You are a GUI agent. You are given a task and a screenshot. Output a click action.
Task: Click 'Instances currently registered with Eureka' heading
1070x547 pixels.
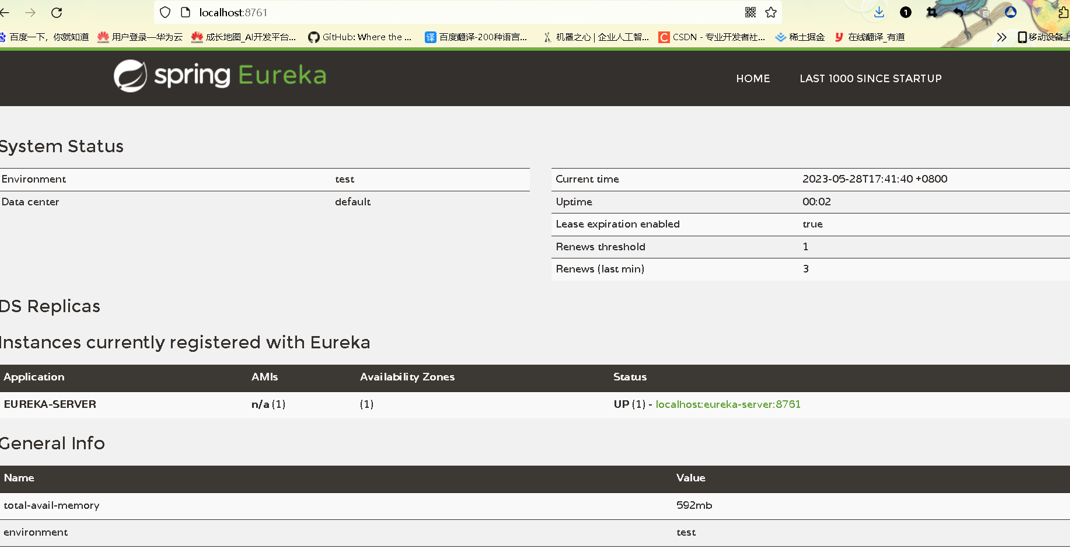(185, 342)
